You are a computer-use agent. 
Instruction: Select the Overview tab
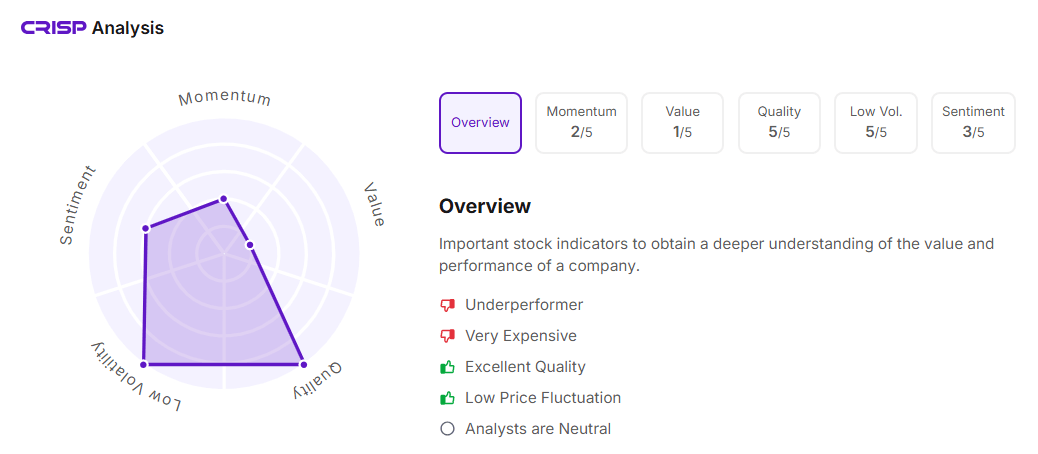coord(480,123)
